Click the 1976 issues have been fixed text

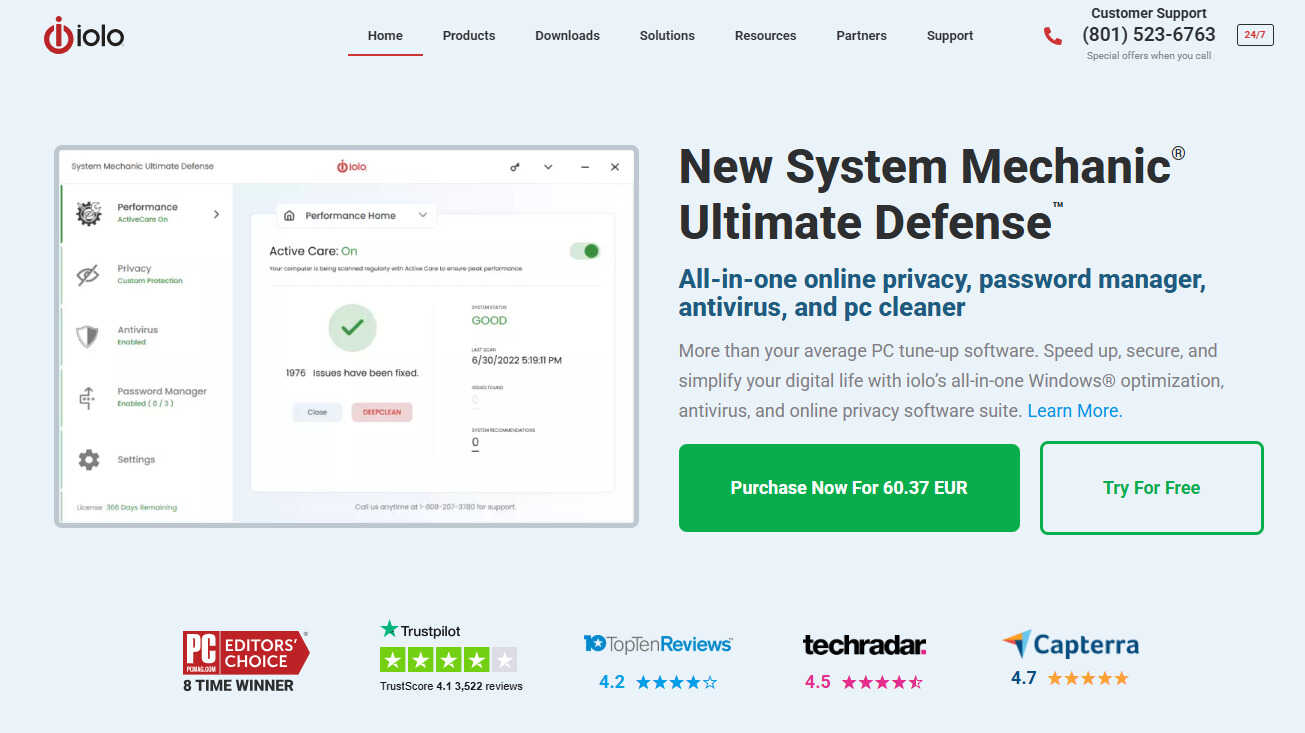click(x=352, y=373)
